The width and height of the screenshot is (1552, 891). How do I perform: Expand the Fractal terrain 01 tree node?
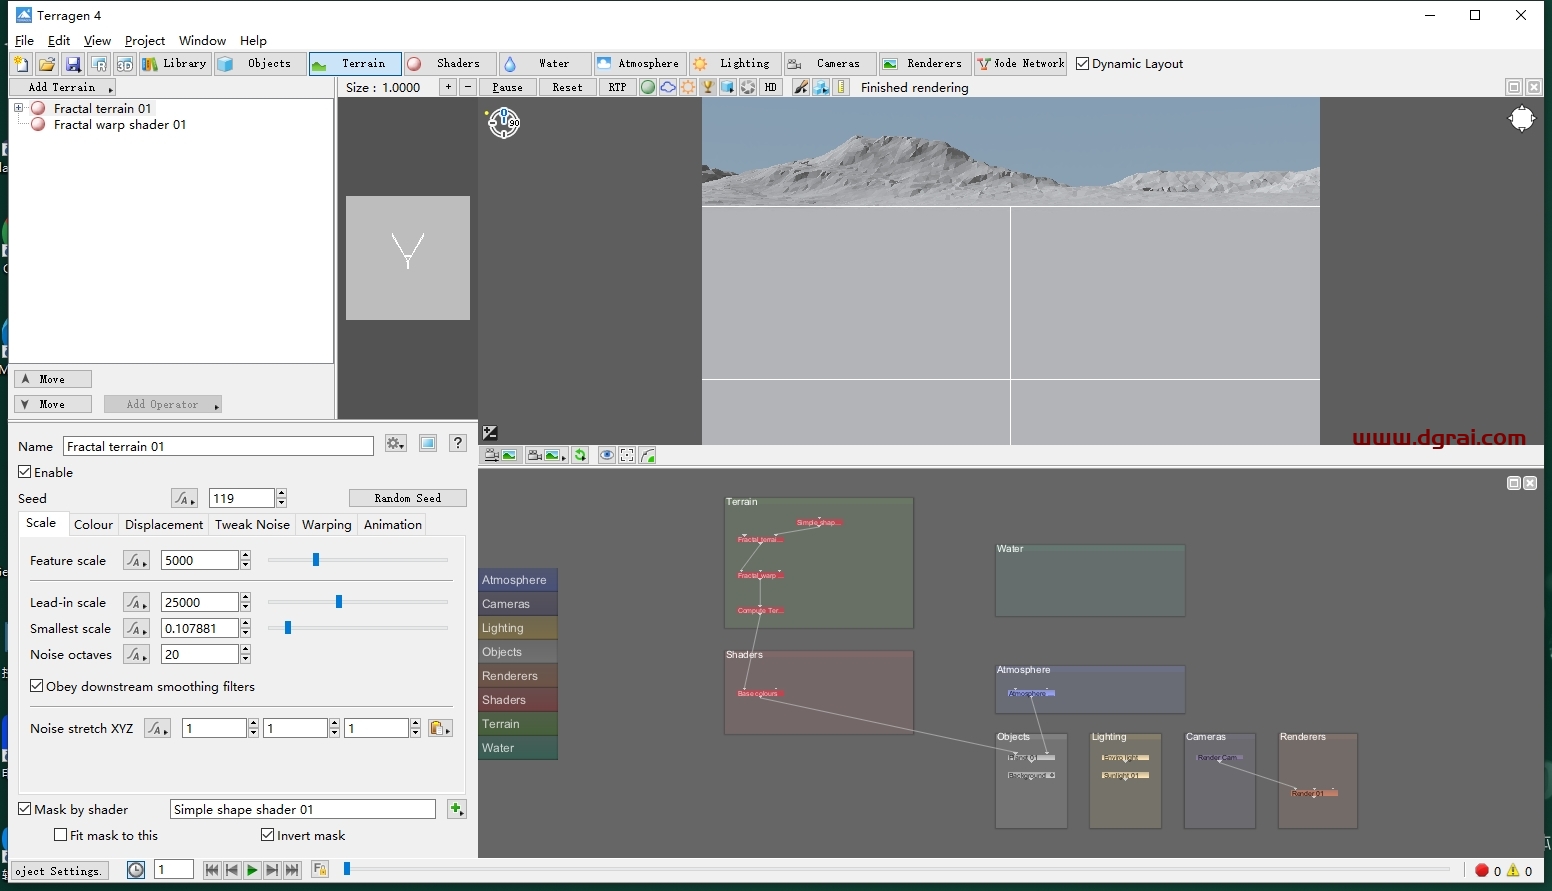pyautogui.click(x=18, y=108)
